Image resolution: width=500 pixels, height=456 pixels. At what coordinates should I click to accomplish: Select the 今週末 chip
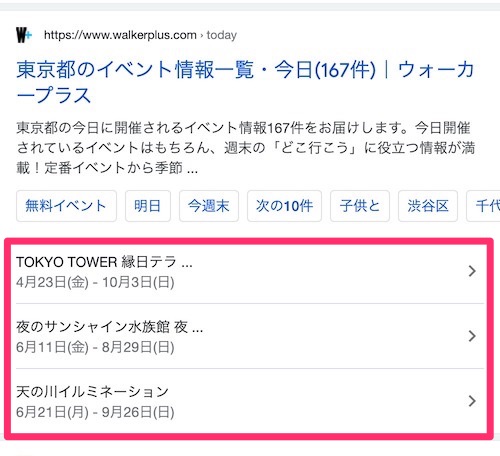coord(209,206)
